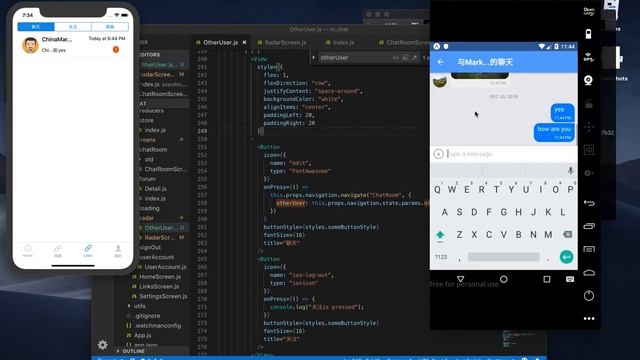Select the userAccount folder in explorer
The image size is (640, 360).
click(157, 257)
